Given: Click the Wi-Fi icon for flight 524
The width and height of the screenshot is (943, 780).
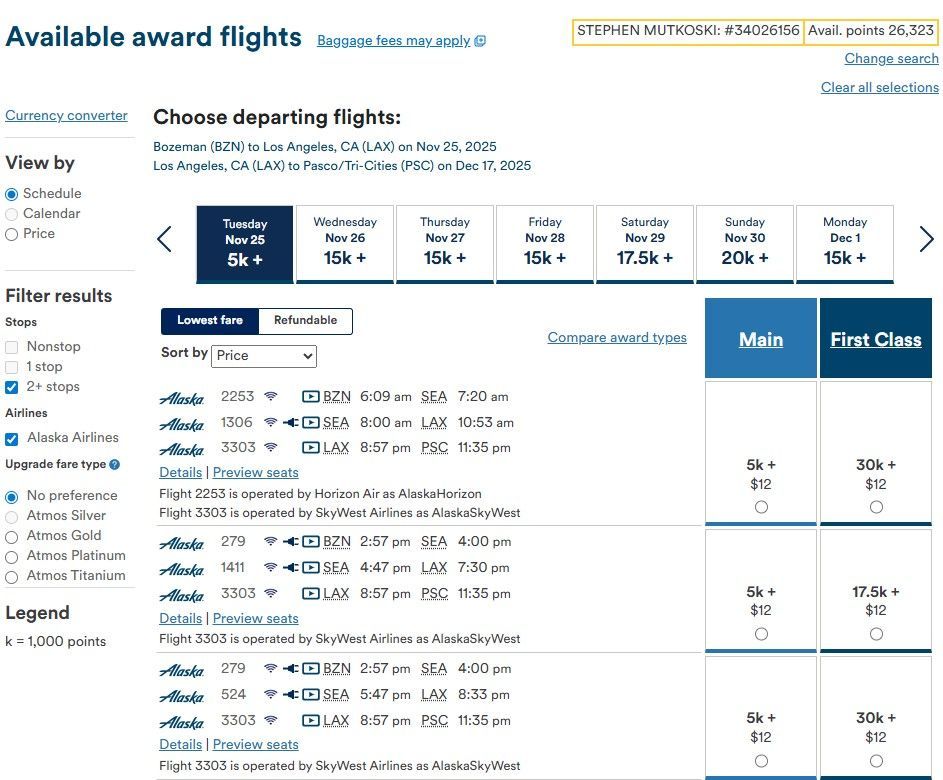Looking at the screenshot, I should pos(271,694).
